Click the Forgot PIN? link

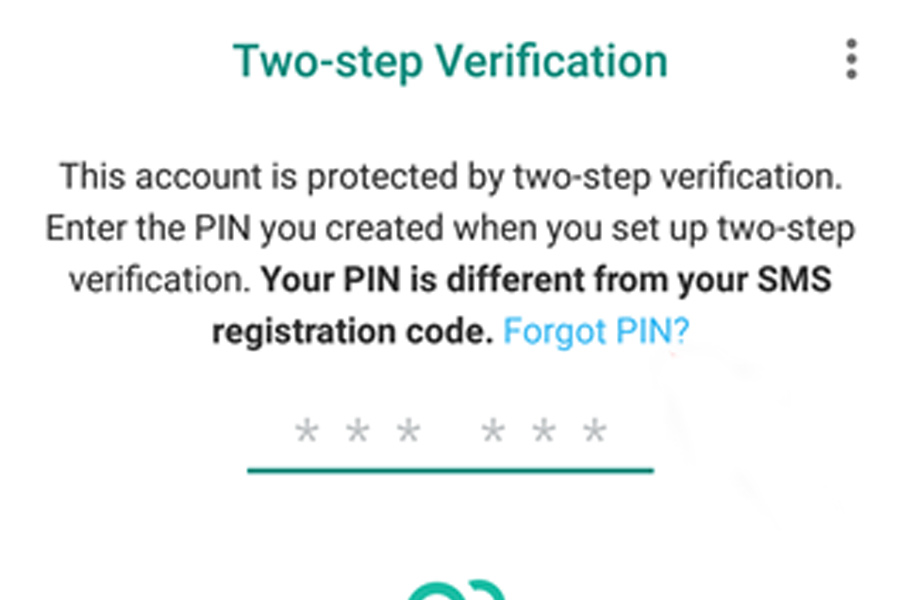pos(596,331)
